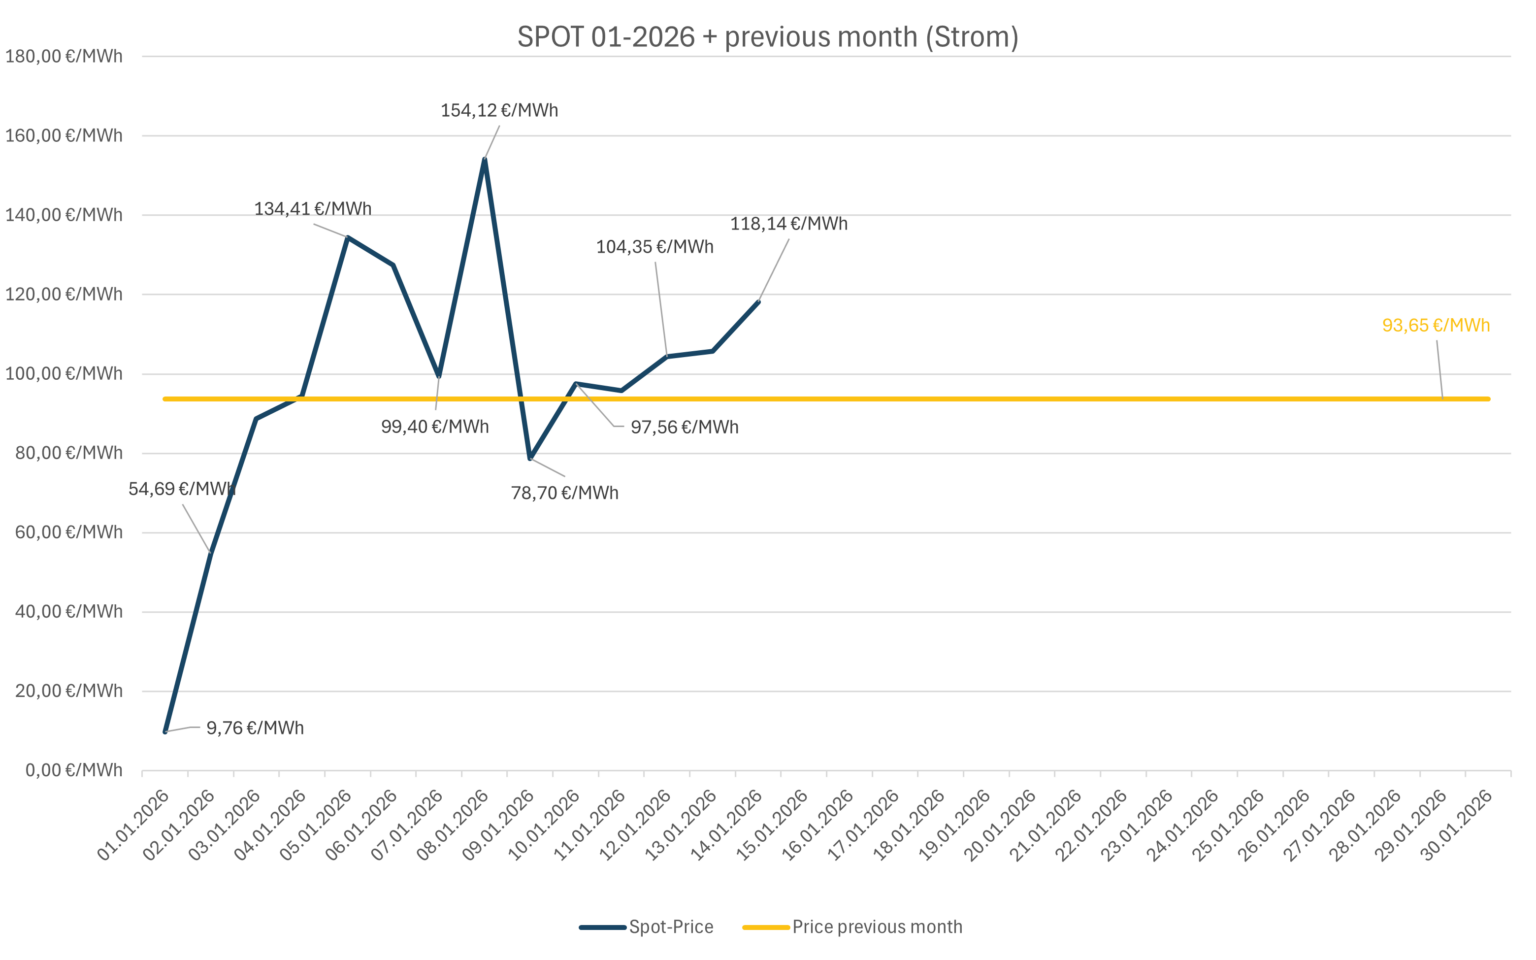Click the 9,76 €/MWh data label
Image resolution: width=1536 pixels, height=960 pixels.
pos(255,728)
